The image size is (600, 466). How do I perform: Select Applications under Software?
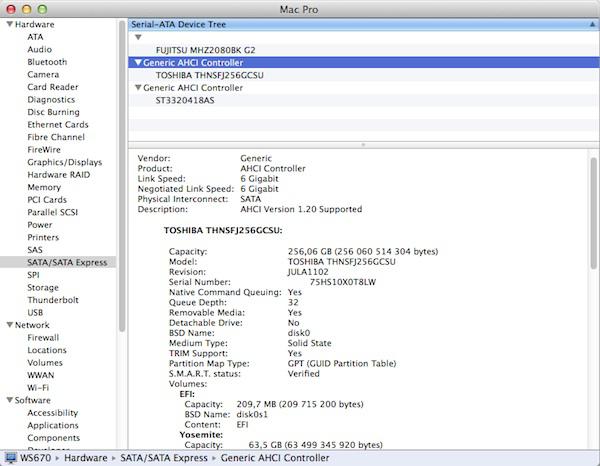coord(53,425)
